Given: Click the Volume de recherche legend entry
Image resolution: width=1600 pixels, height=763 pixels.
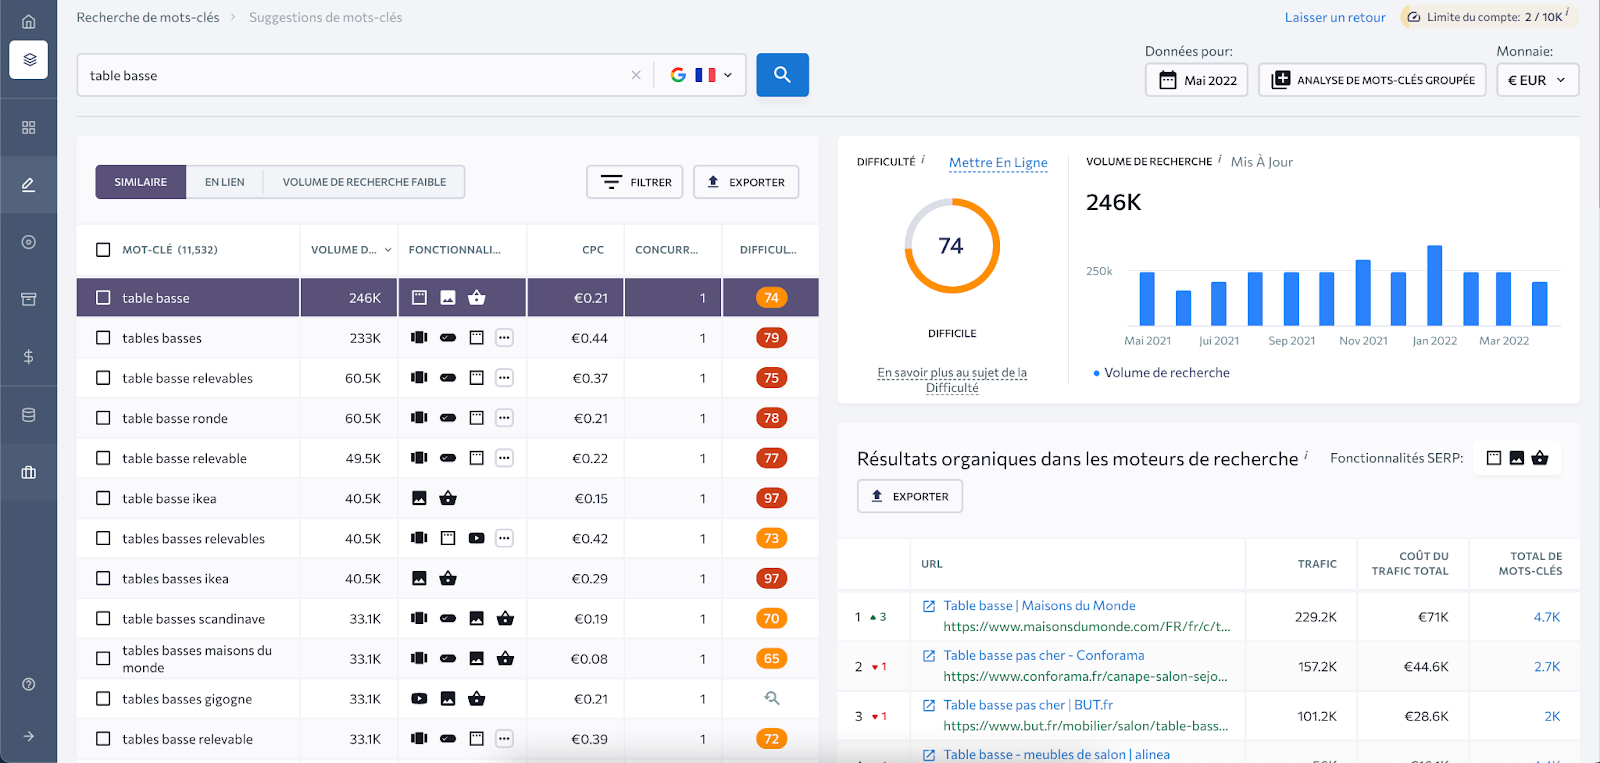Looking at the screenshot, I should click(1161, 372).
